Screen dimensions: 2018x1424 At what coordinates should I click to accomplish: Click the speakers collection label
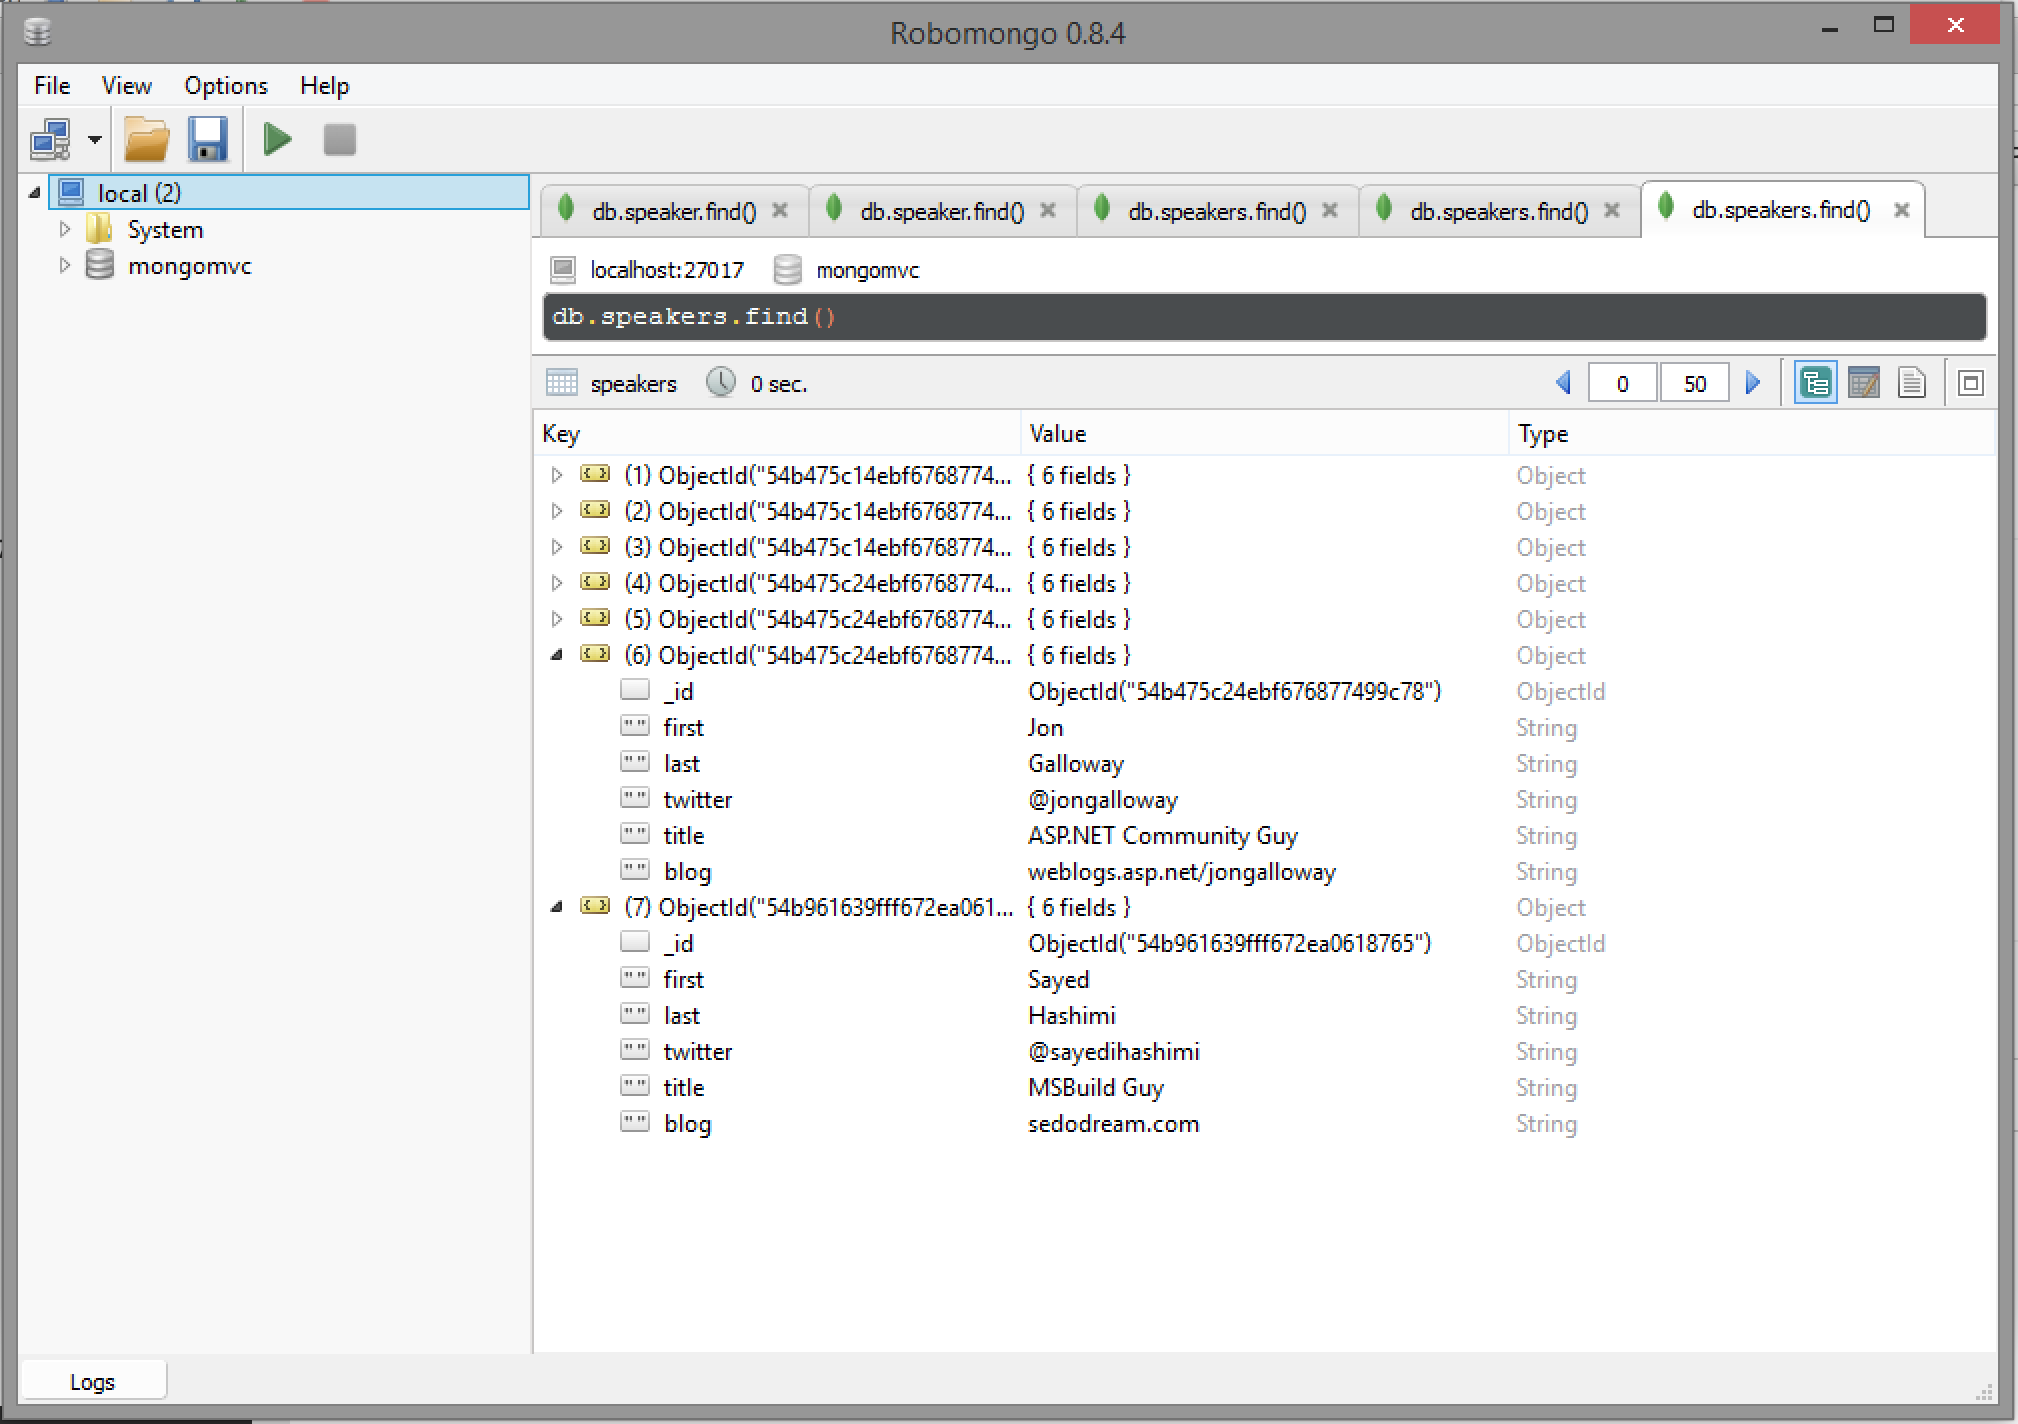(633, 384)
